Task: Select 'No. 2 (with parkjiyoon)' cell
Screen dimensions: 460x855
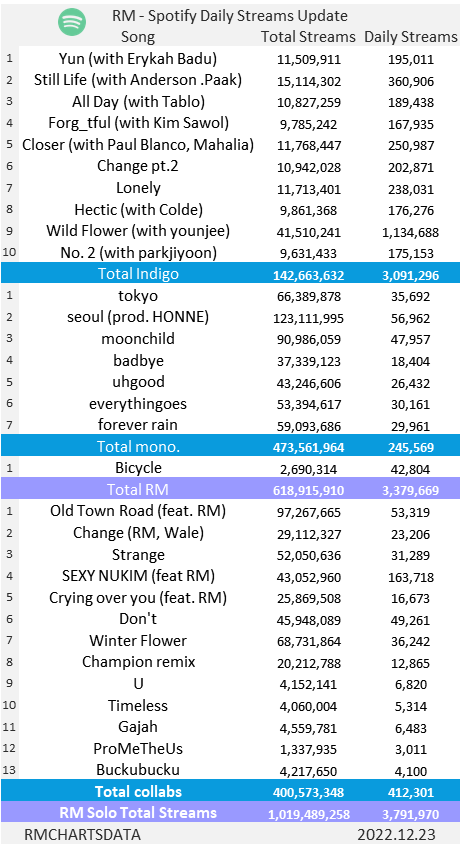Action: point(138,253)
